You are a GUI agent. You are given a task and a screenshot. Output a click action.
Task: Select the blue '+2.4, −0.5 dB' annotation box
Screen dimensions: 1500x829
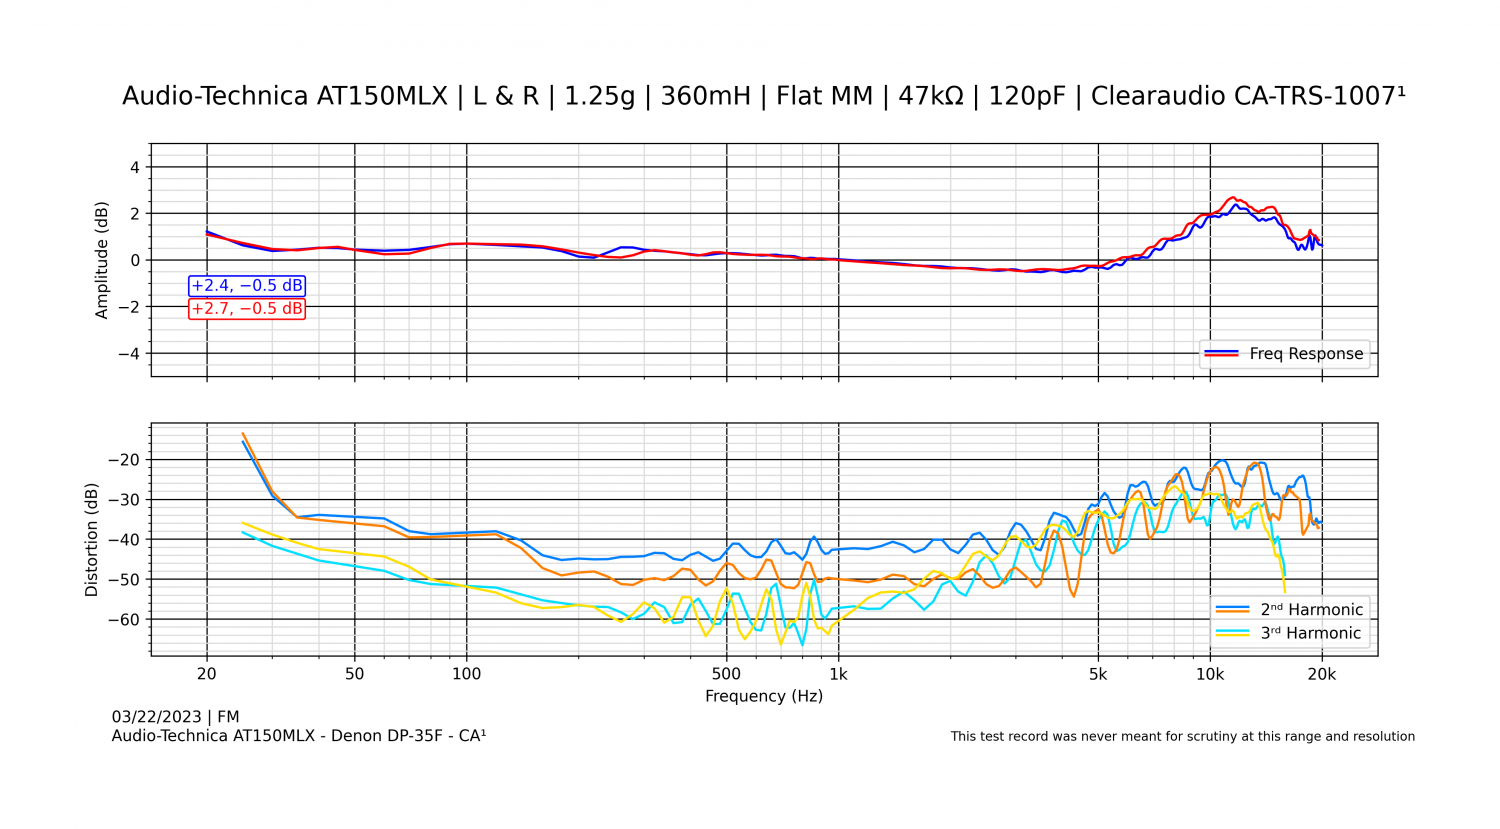pos(247,286)
